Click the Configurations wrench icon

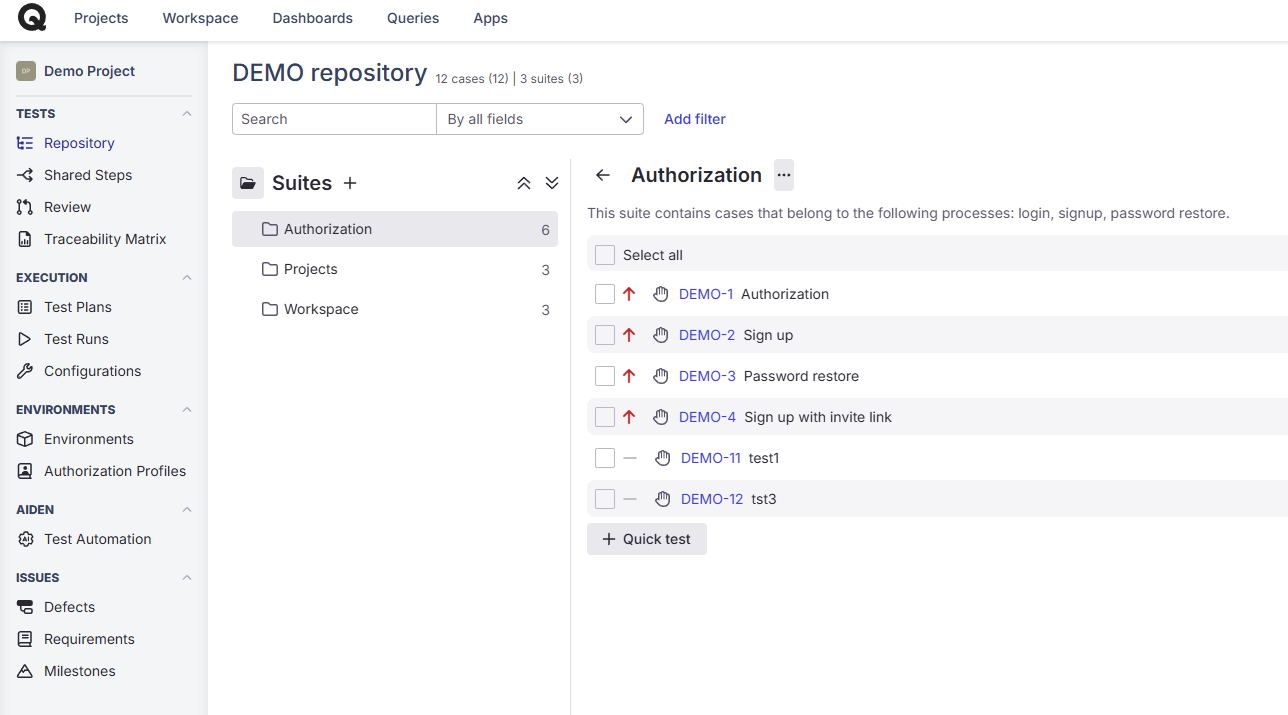coord(25,371)
